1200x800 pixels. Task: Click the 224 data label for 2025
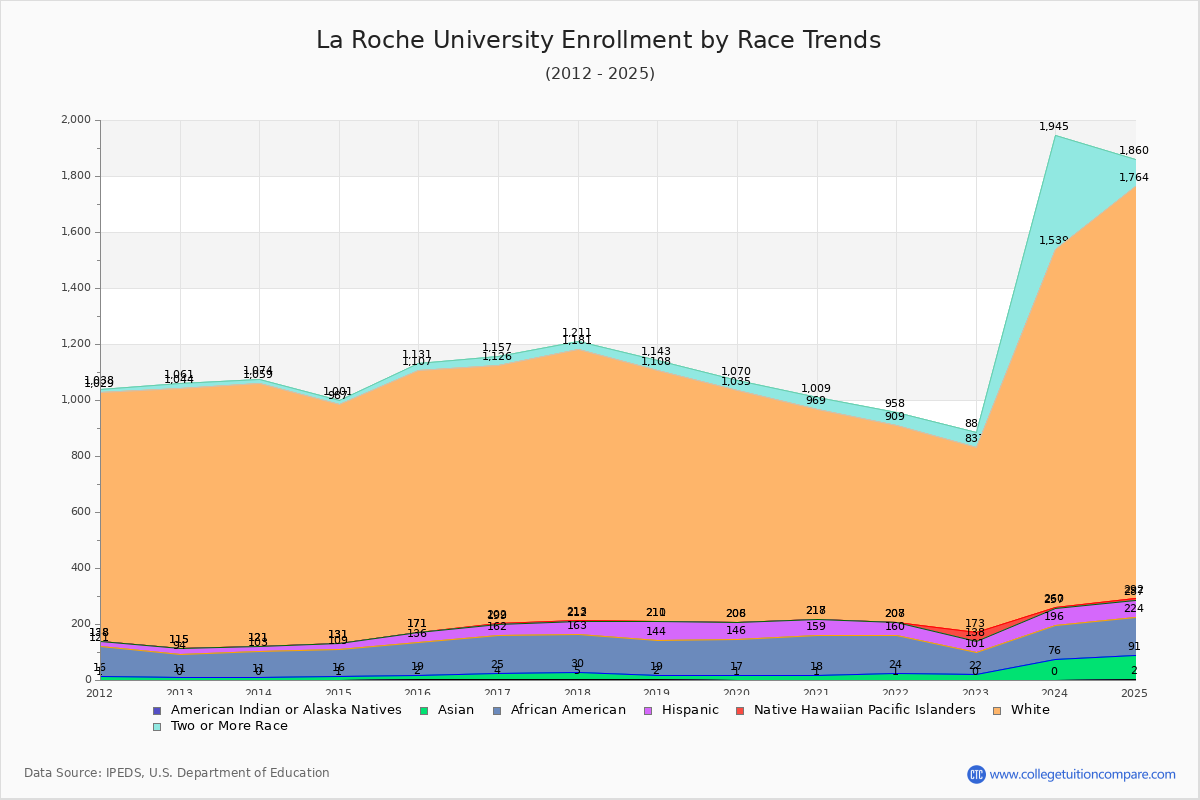click(x=1134, y=609)
